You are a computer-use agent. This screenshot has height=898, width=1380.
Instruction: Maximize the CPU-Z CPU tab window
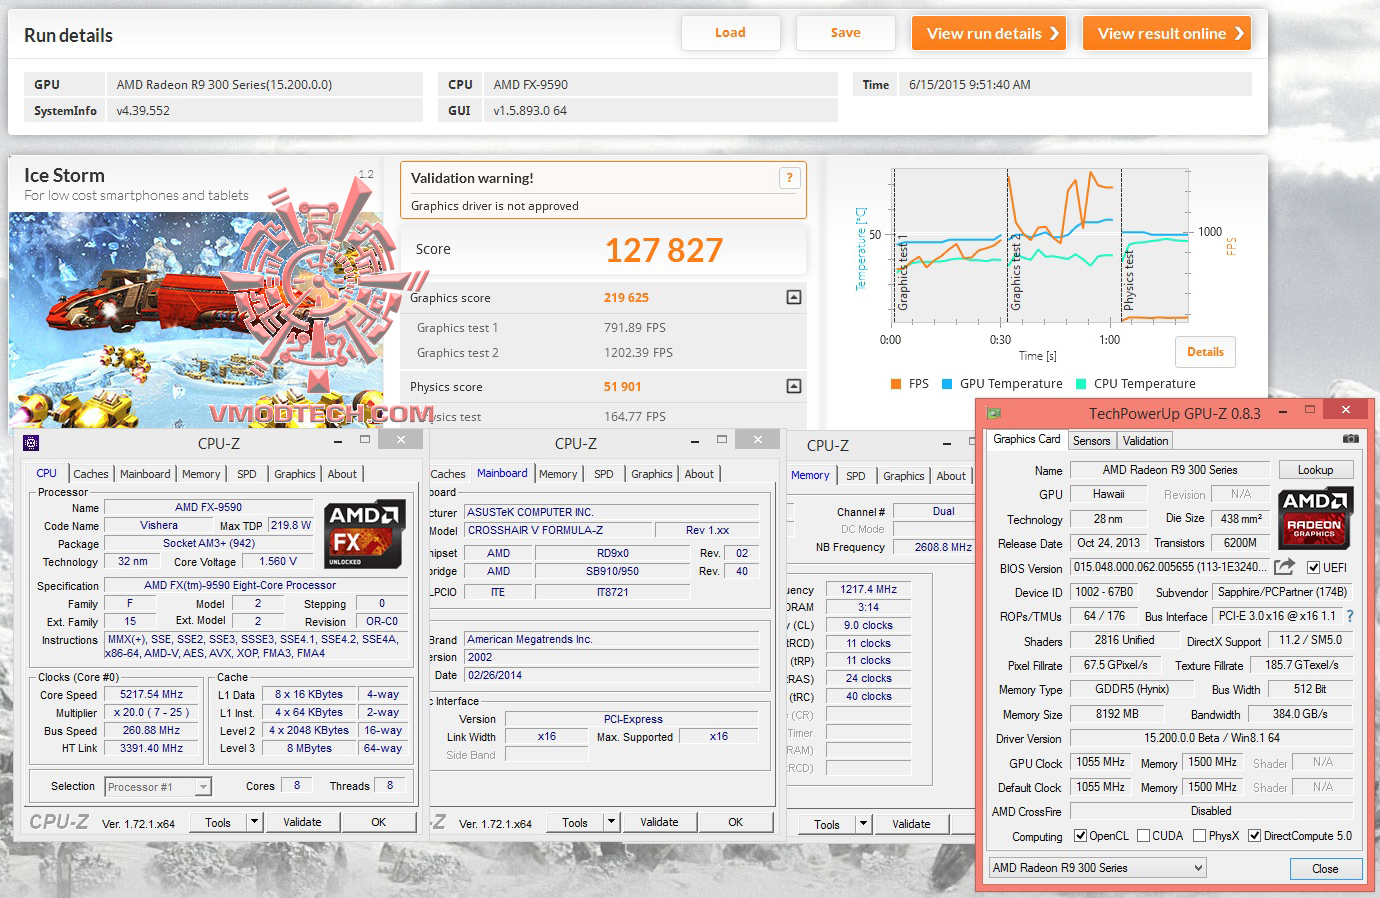coord(365,440)
